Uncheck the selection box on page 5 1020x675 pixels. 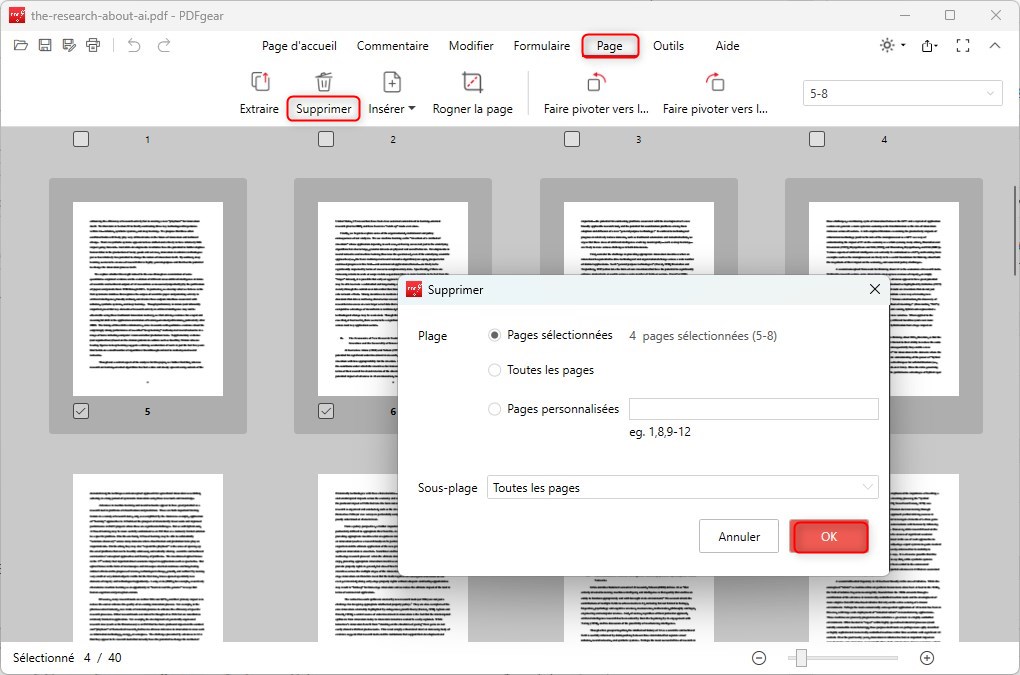(x=81, y=410)
